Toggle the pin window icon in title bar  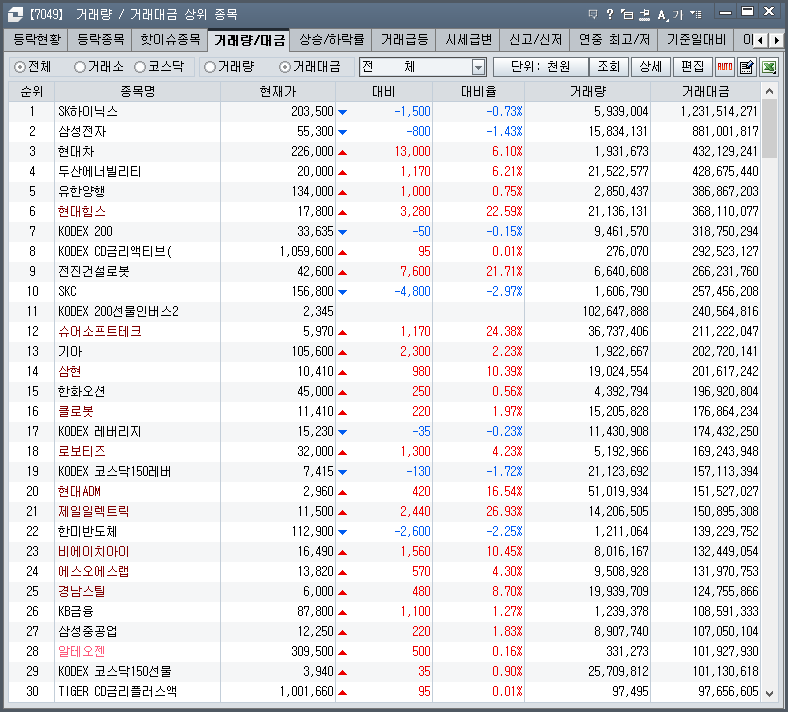click(x=644, y=15)
